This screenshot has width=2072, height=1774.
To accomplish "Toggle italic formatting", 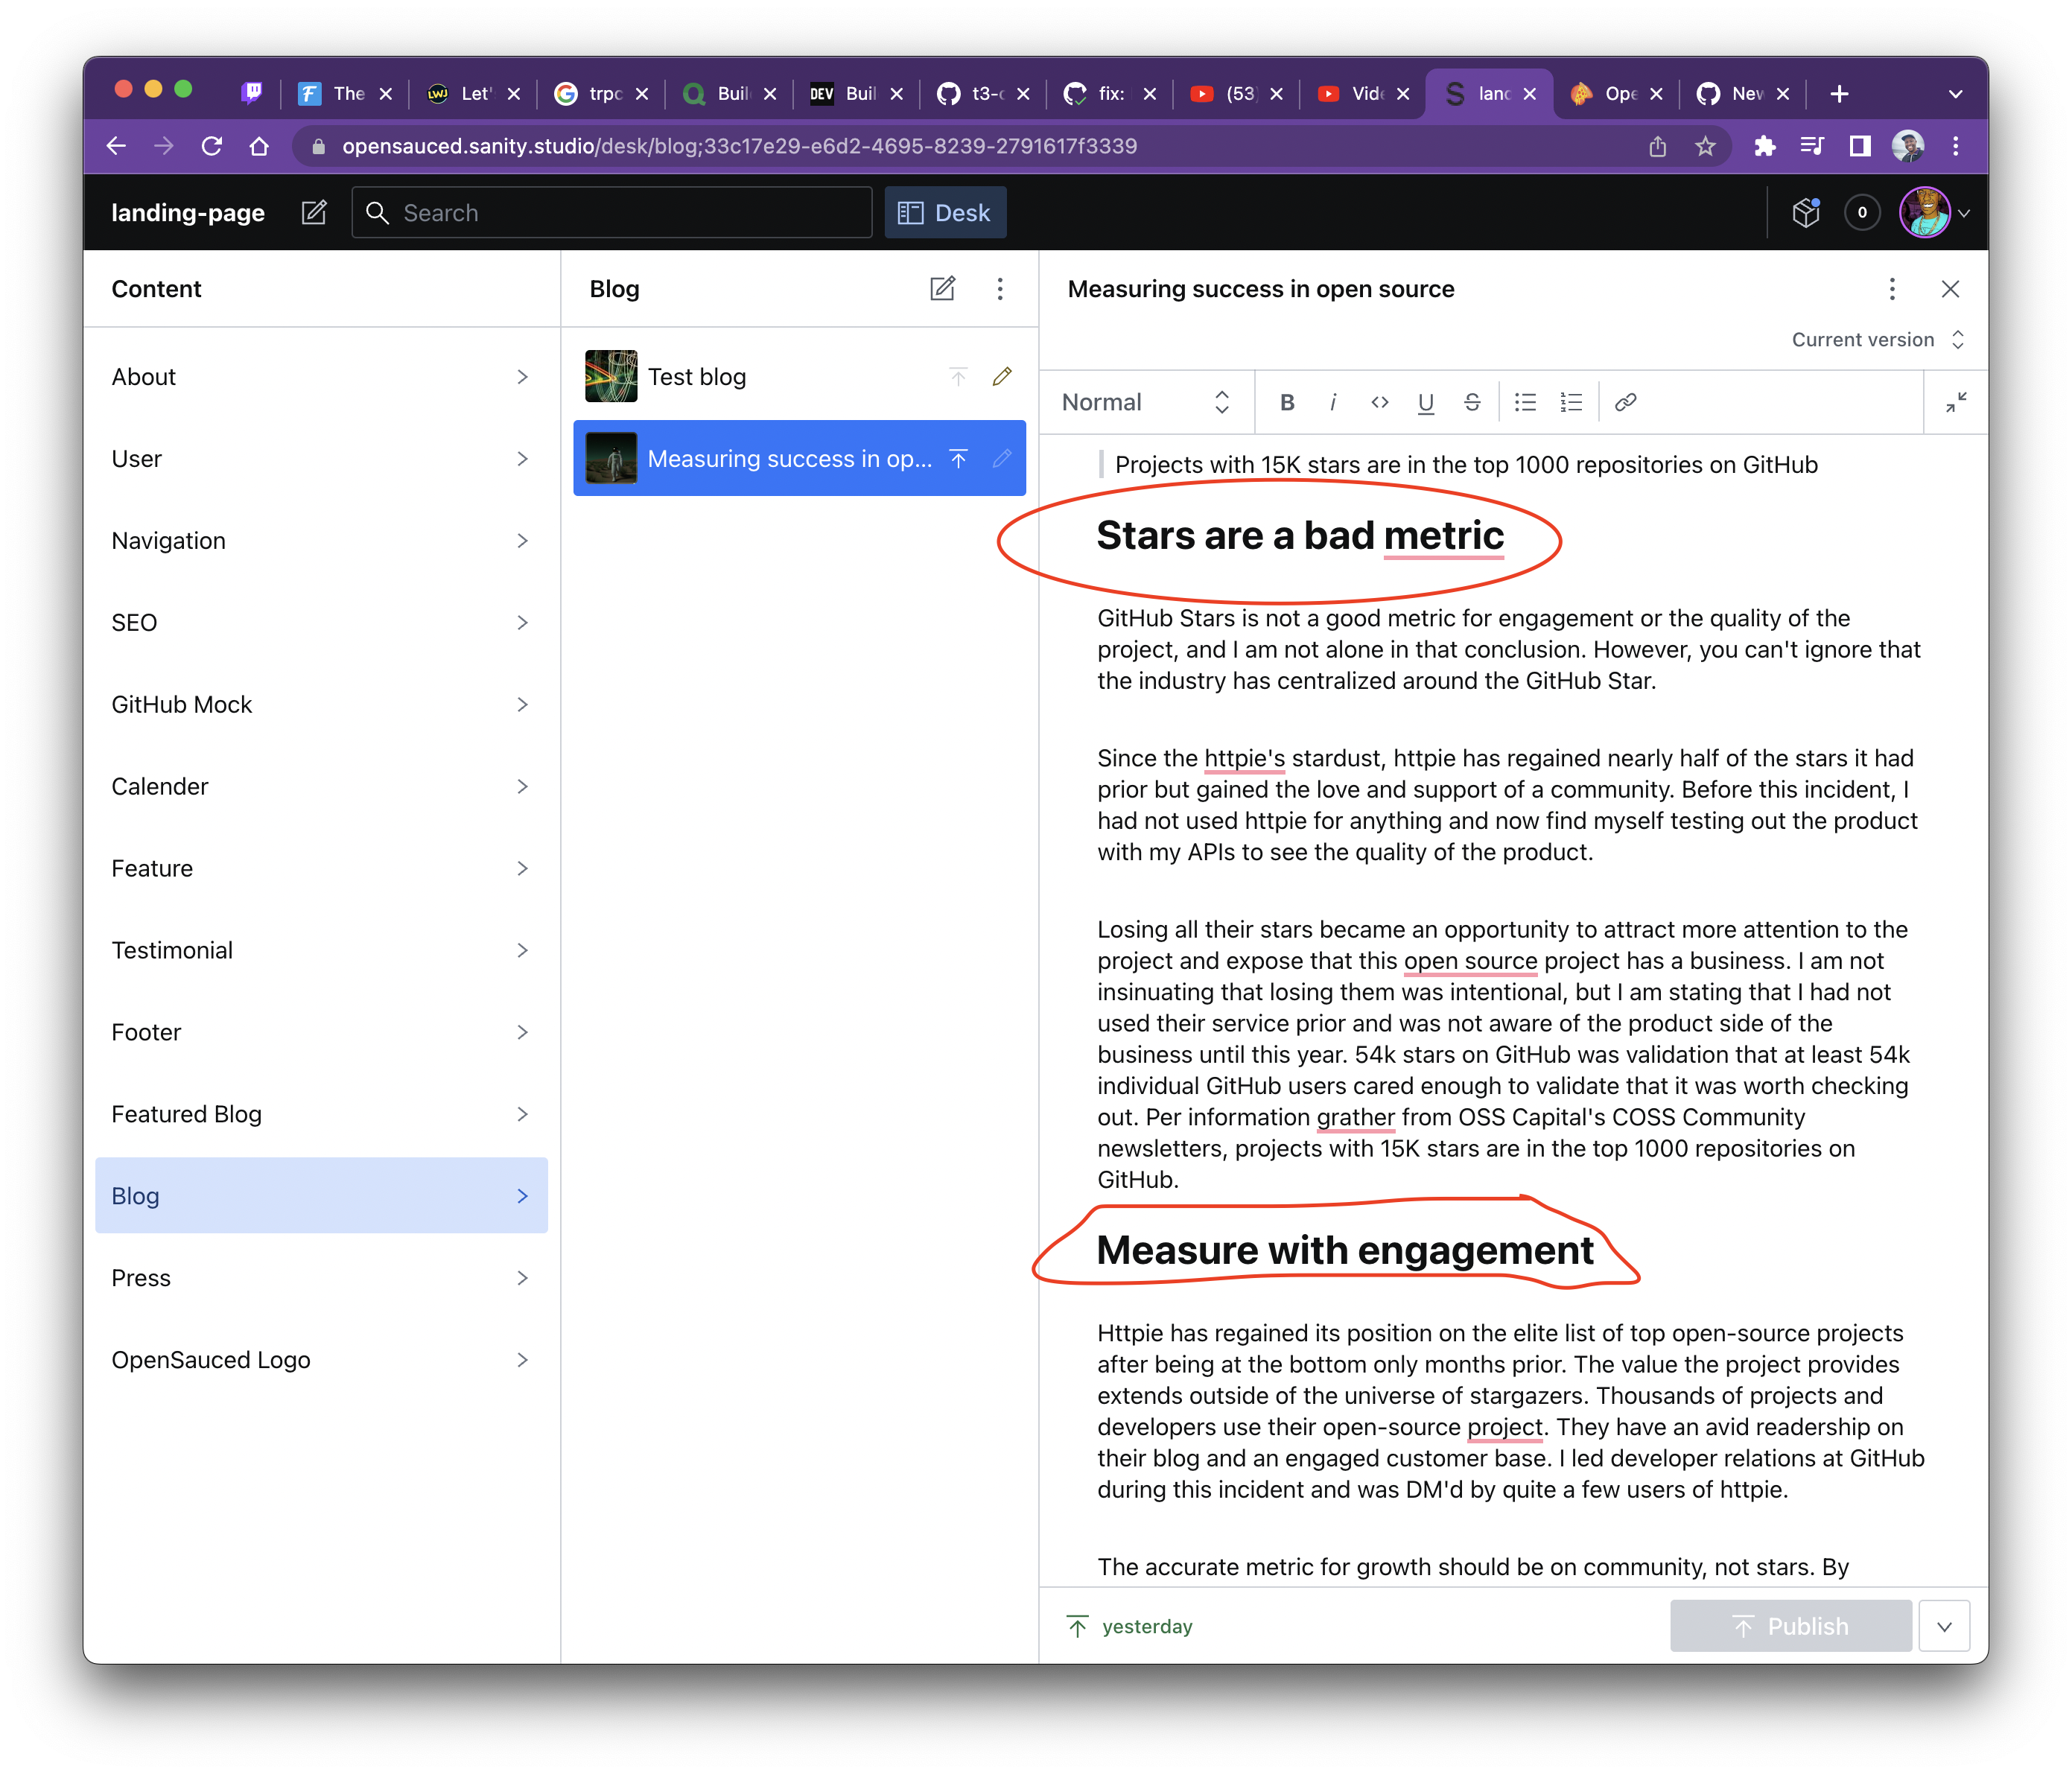I will [x=1333, y=402].
